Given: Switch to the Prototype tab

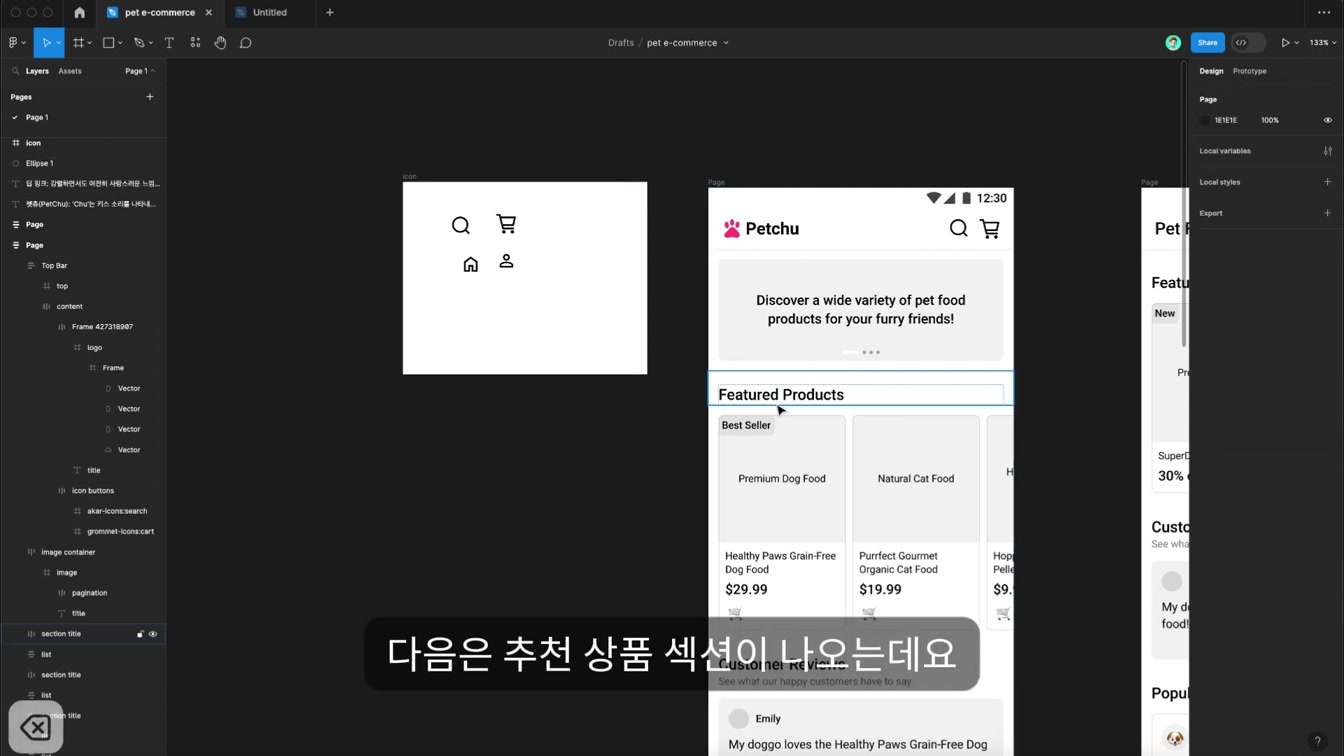Looking at the screenshot, I should point(1250,71).
